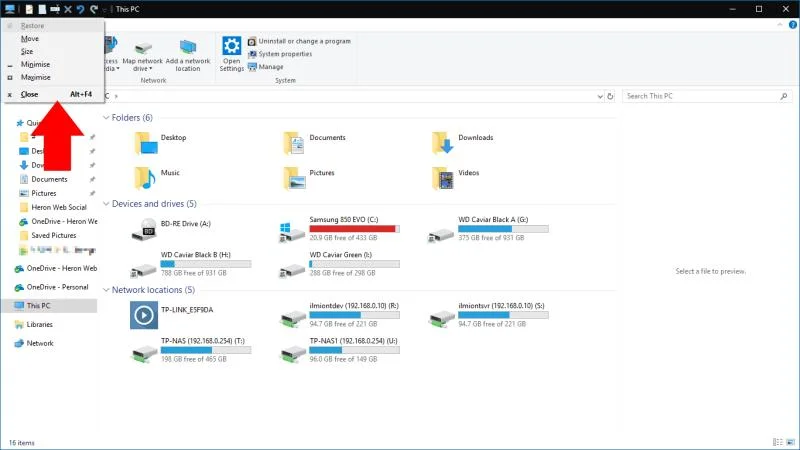Screen dimensions: 800x450
Task: Choose Close Alt+F4 menu entry
Action: 54,94
